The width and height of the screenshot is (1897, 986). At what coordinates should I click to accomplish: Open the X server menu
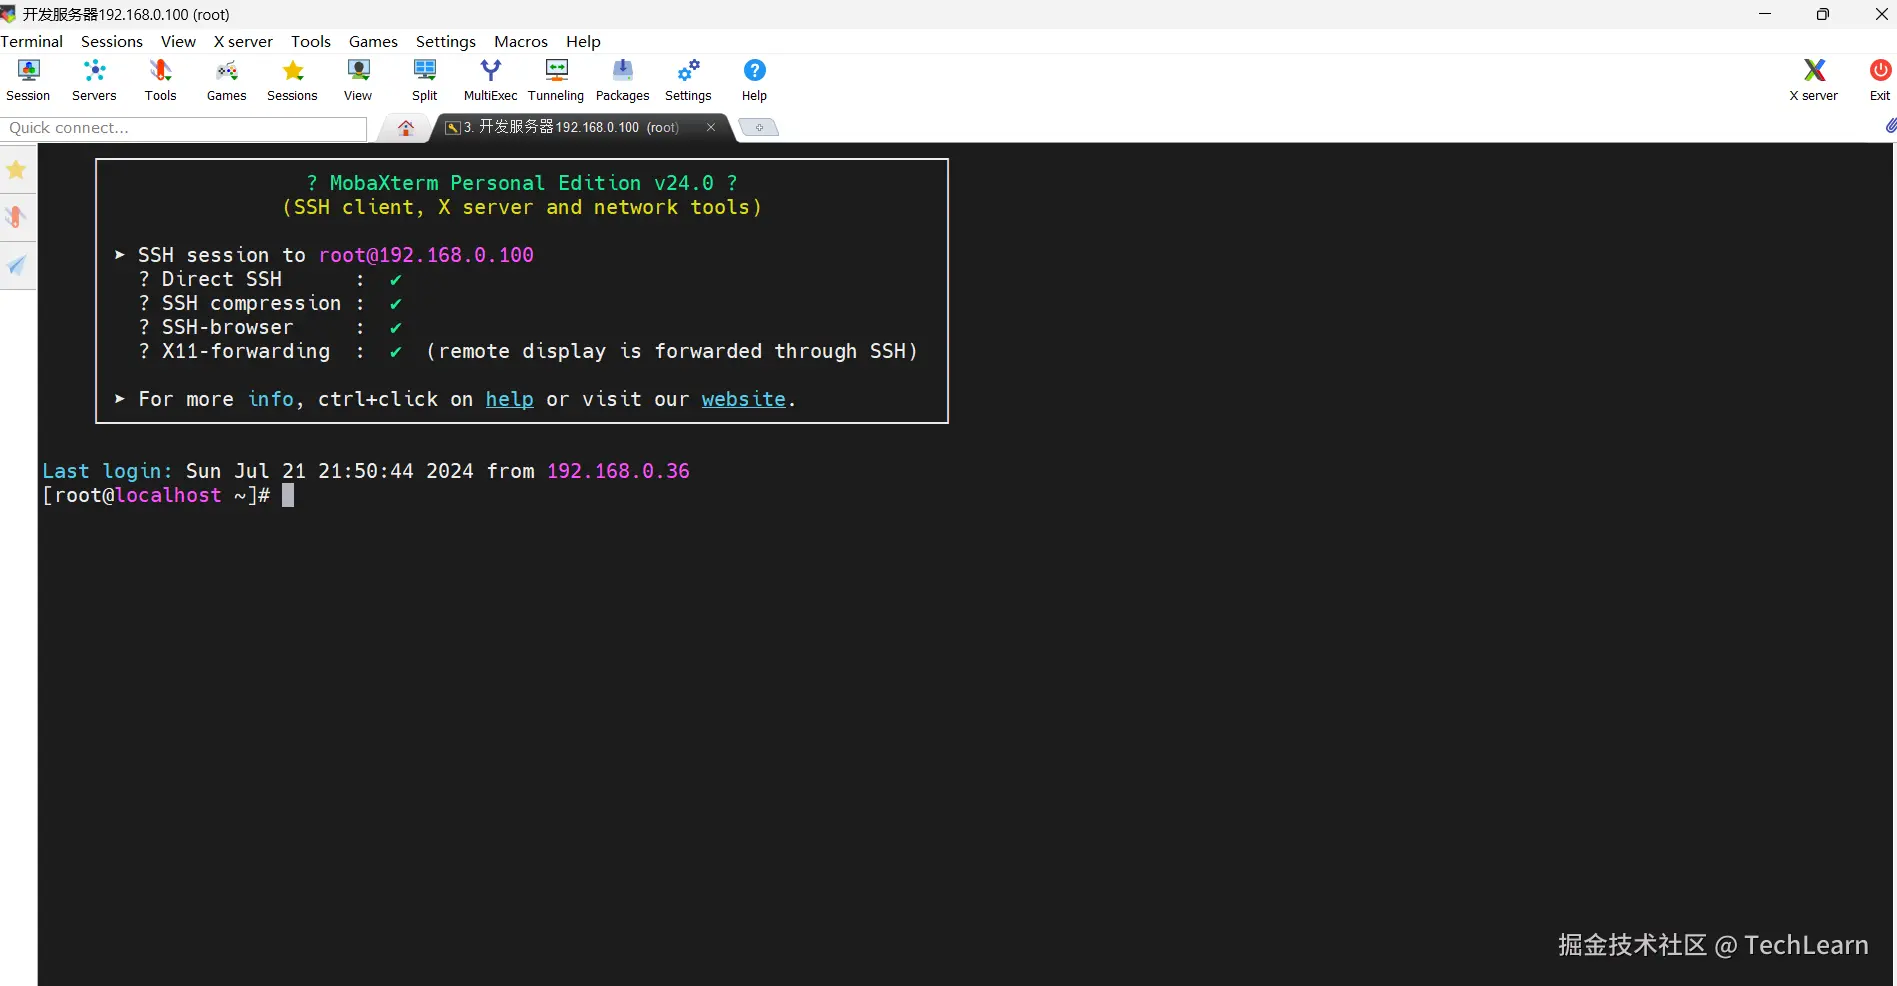[x=243, y=41]
